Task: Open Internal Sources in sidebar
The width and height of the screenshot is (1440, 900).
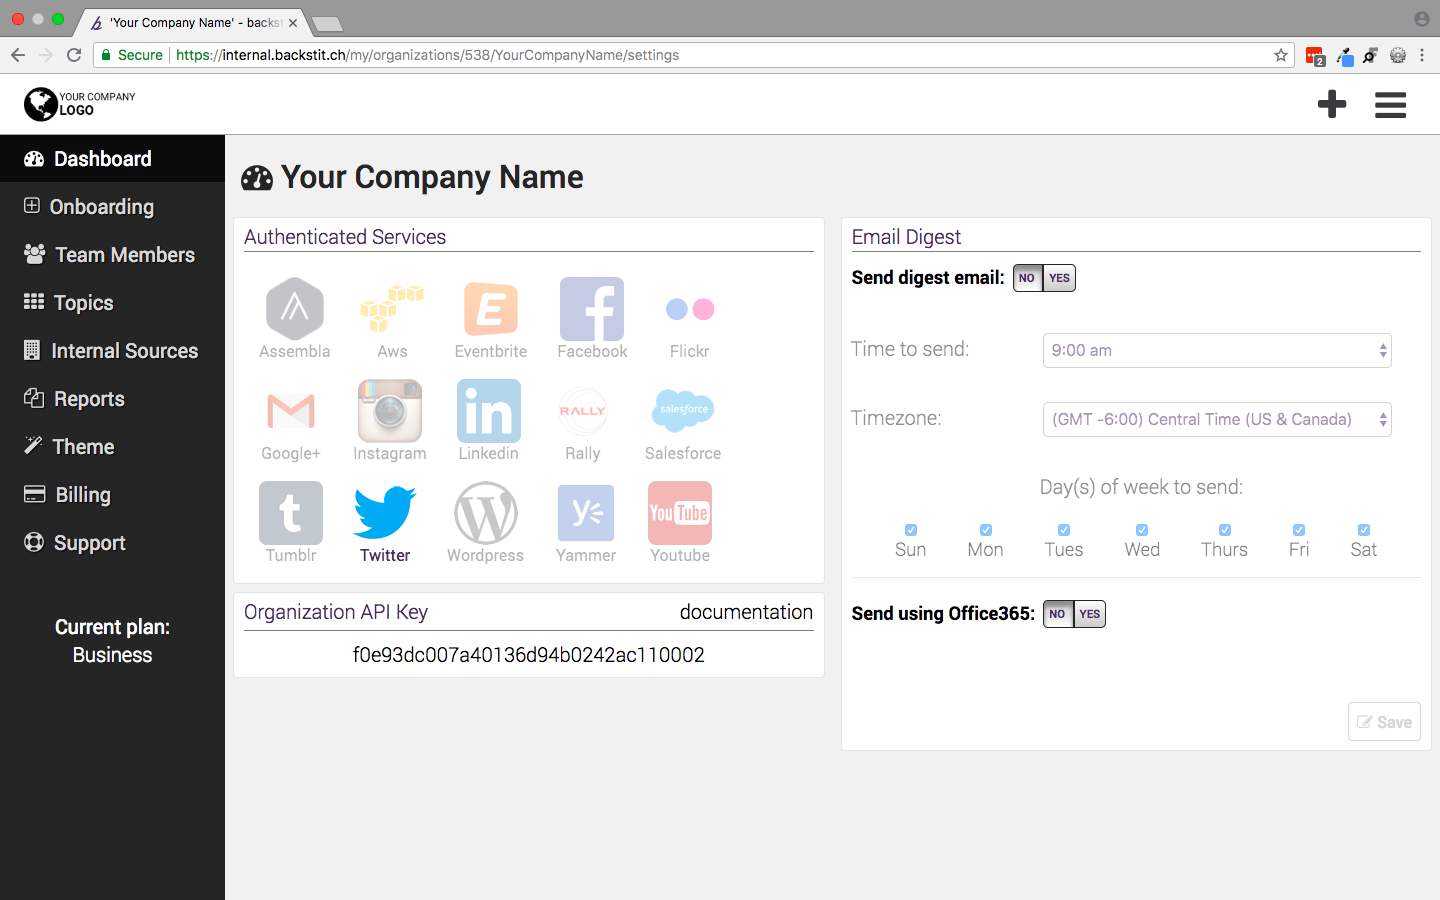Action: (112, 351)
